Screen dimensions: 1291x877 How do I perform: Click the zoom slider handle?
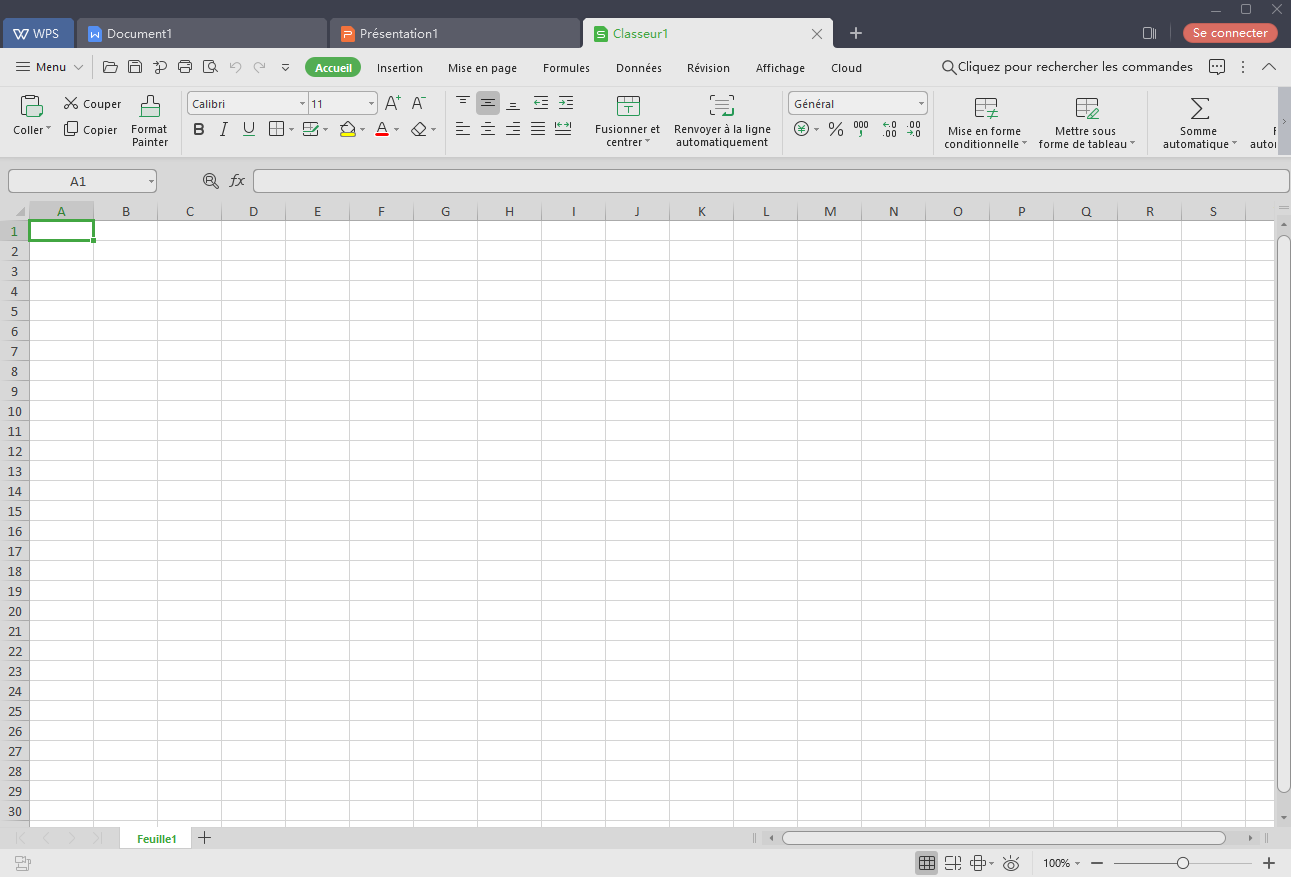[1183, 863]
